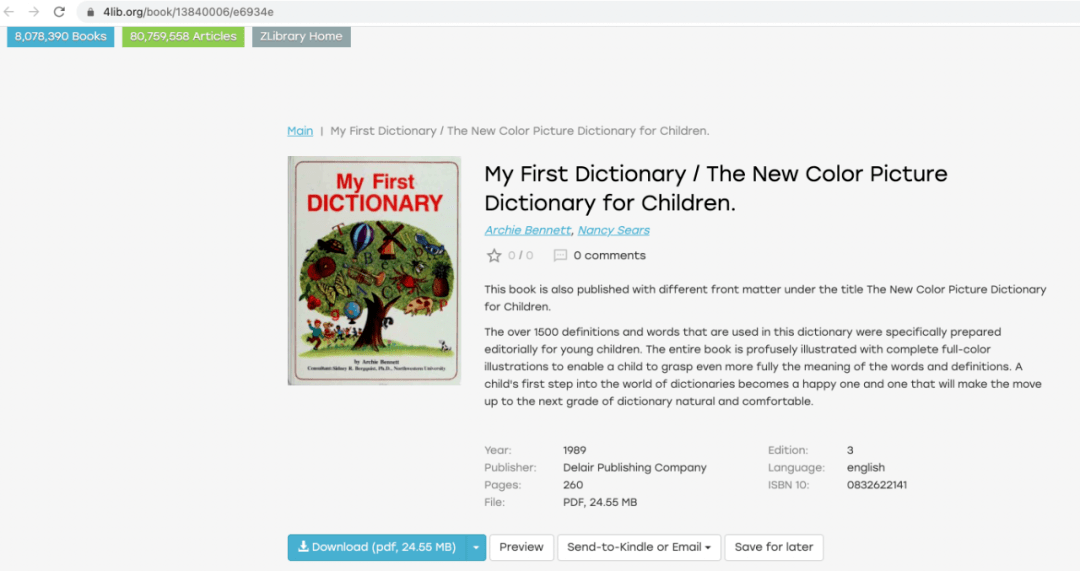Open the 80,759,558 Articles tab

(183, 37)
